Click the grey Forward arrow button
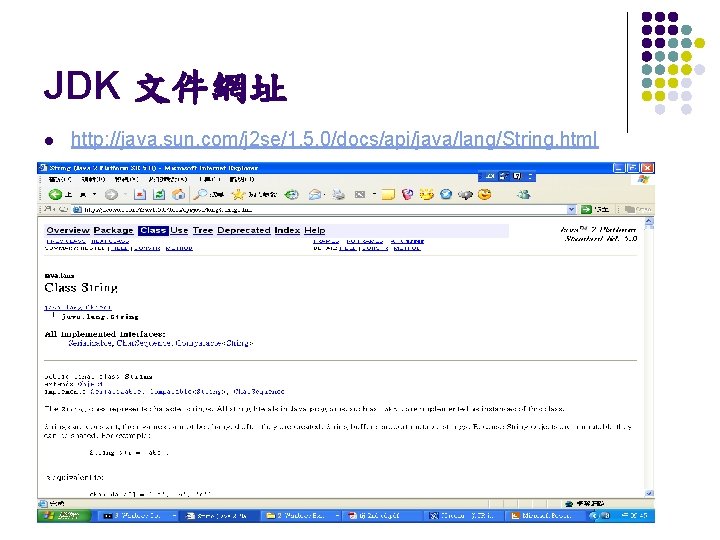Image resolution: width=720 pixels, height=540 pixels. 111,195
